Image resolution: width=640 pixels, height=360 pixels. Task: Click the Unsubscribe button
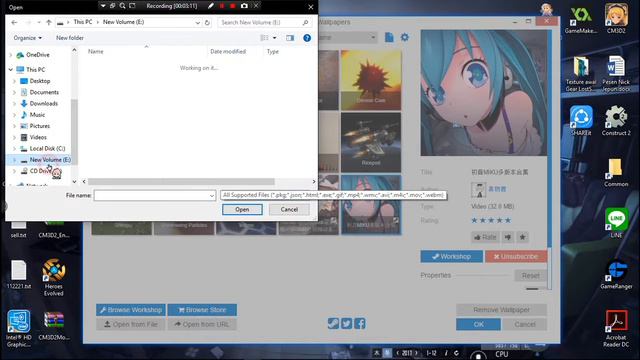pos(516,256)
